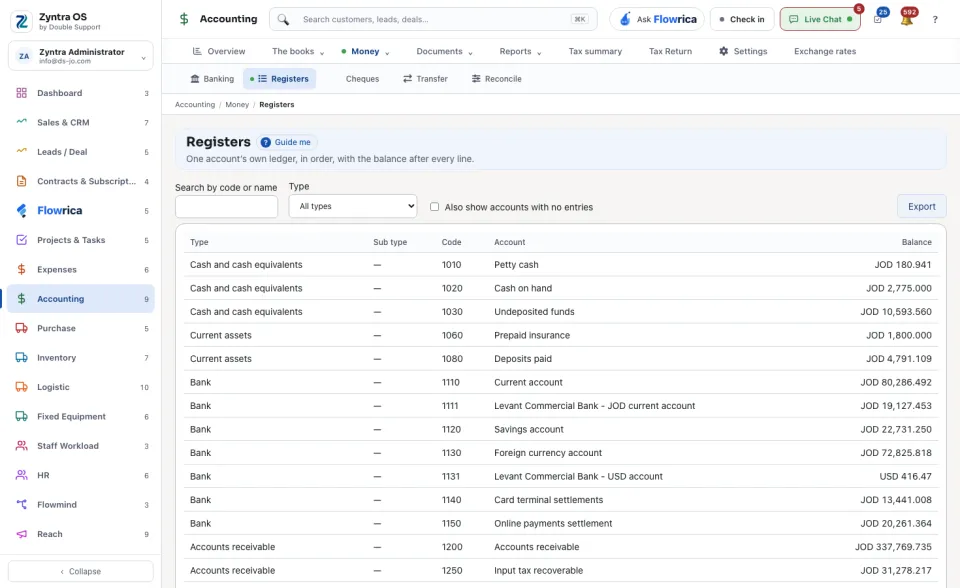Click Money breadcrumb link

pos(237,105)
